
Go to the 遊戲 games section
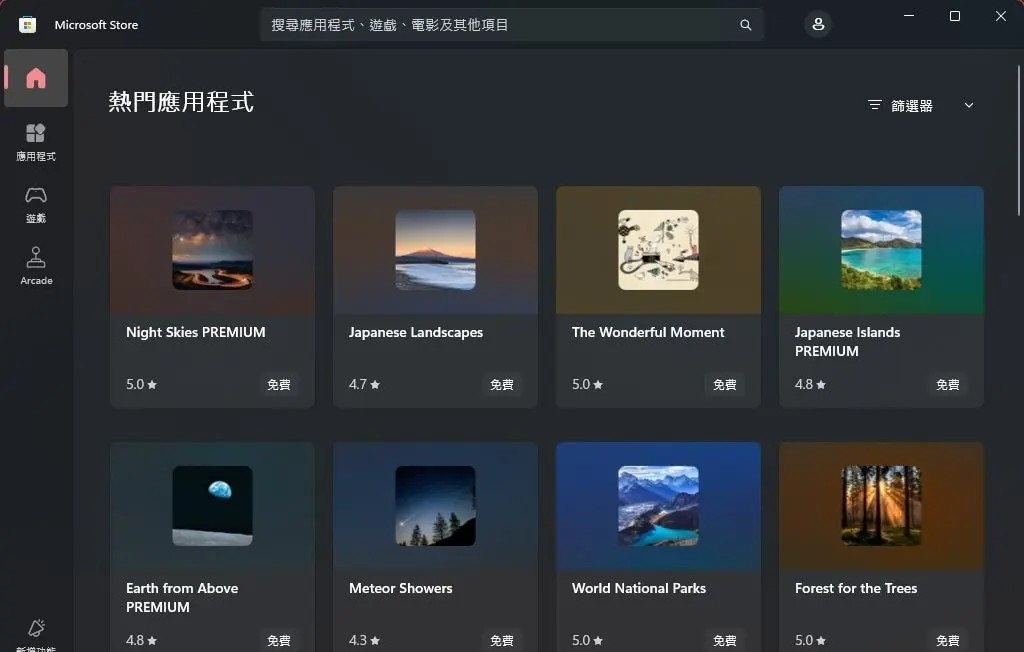[x=36, y=204]
